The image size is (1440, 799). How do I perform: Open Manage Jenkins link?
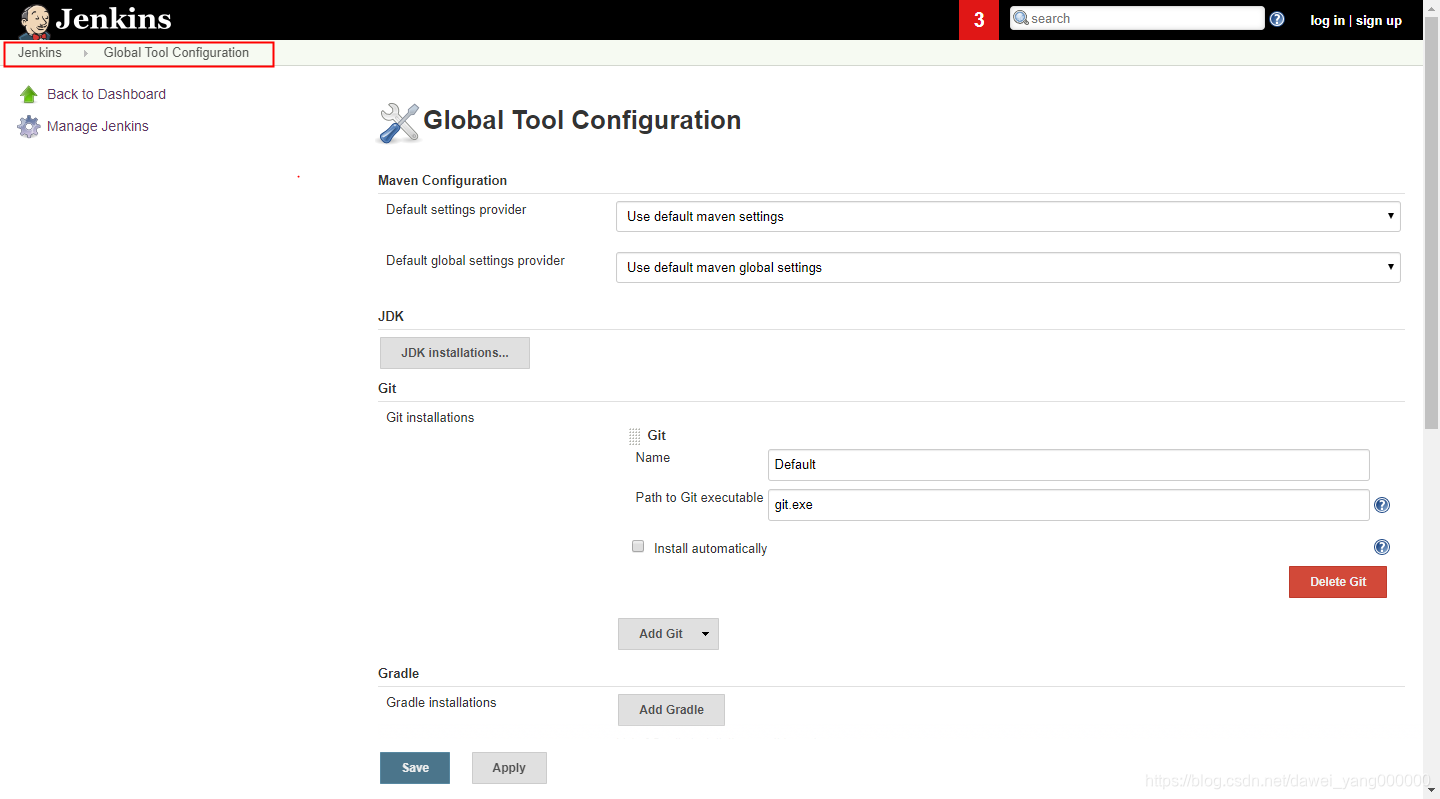pos(98,126)
